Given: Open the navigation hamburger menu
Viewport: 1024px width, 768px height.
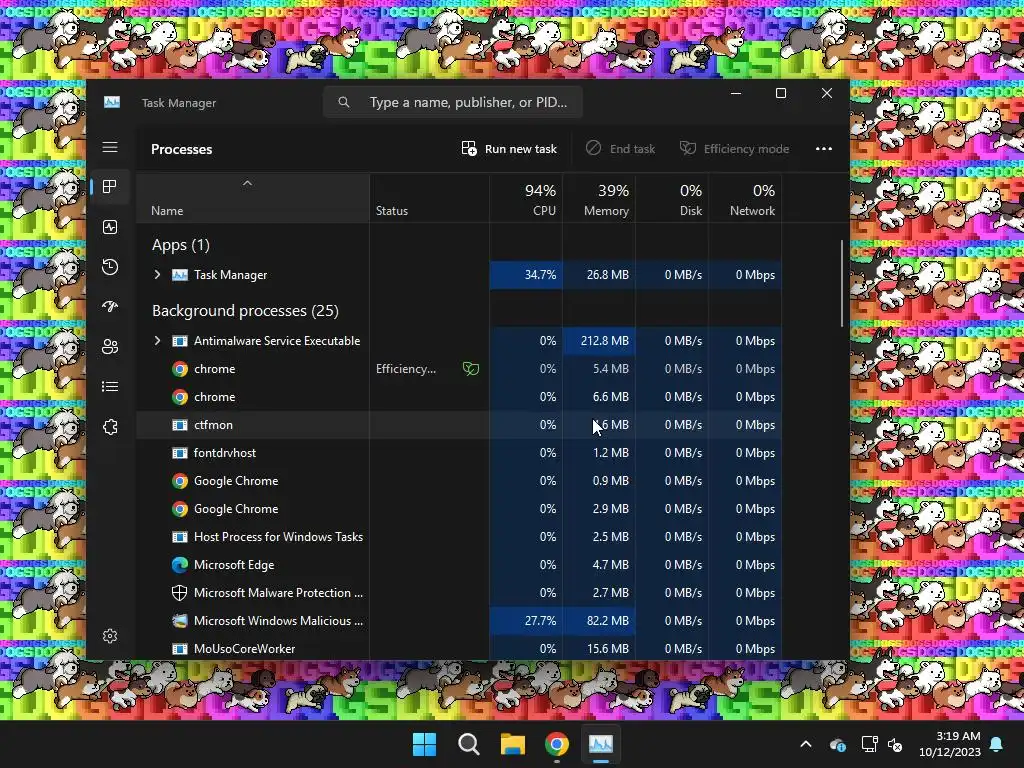Looking at the screenshot, I should (110, 148).
